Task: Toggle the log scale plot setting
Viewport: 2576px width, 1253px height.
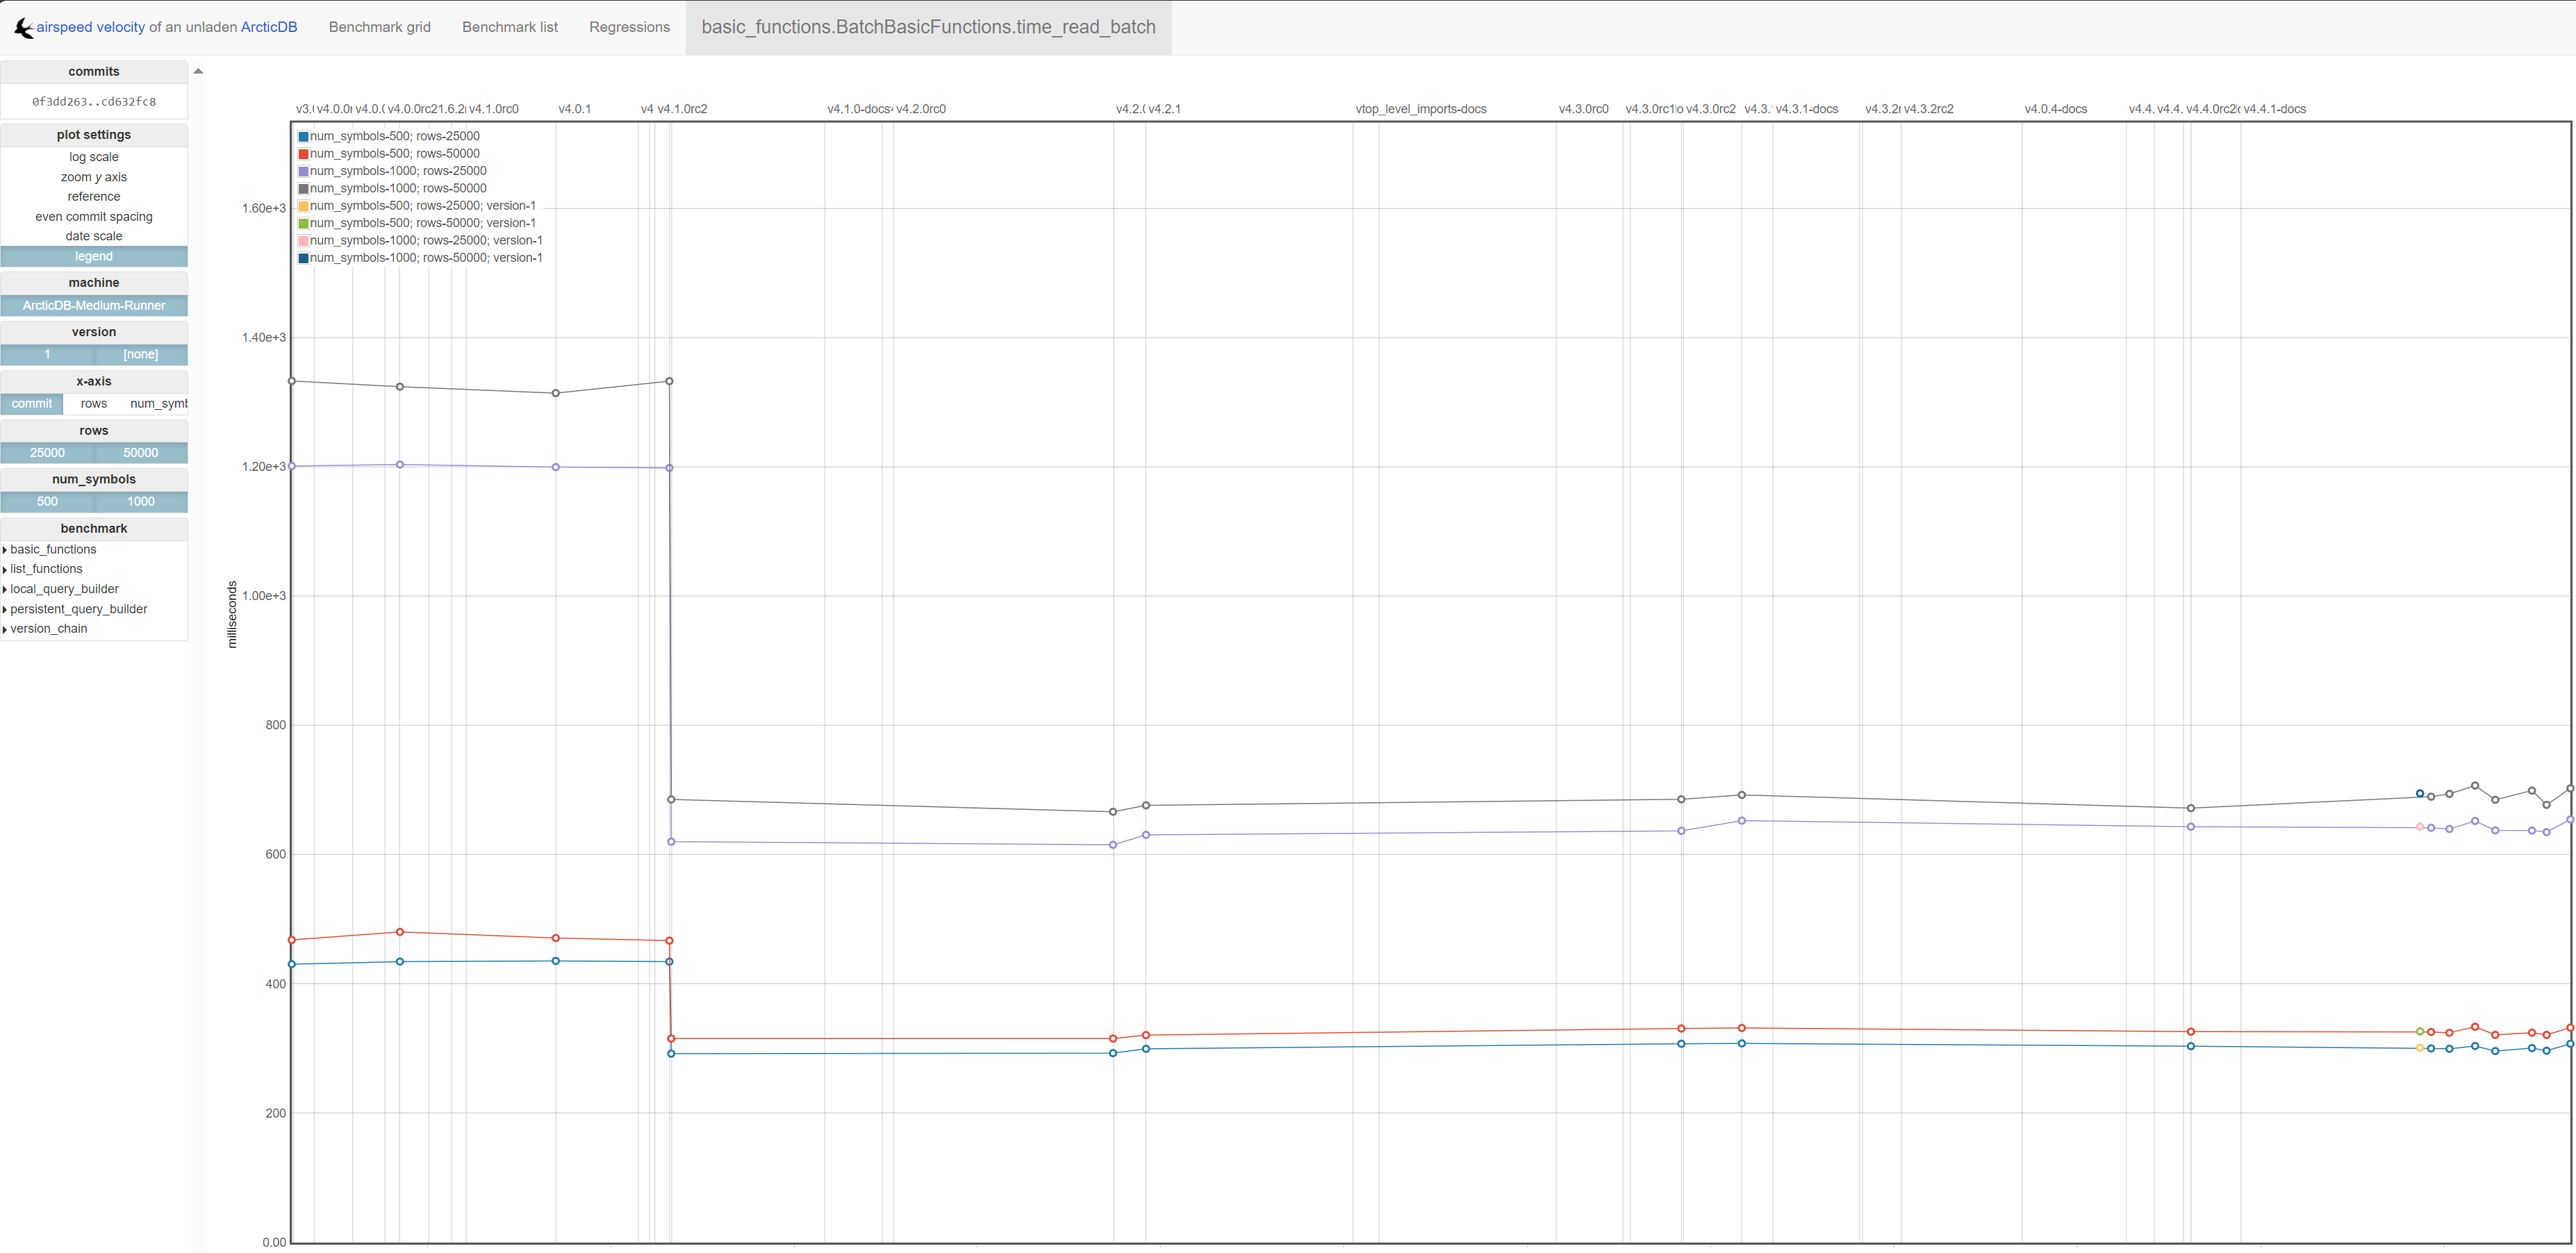Action: pos(93,157)
